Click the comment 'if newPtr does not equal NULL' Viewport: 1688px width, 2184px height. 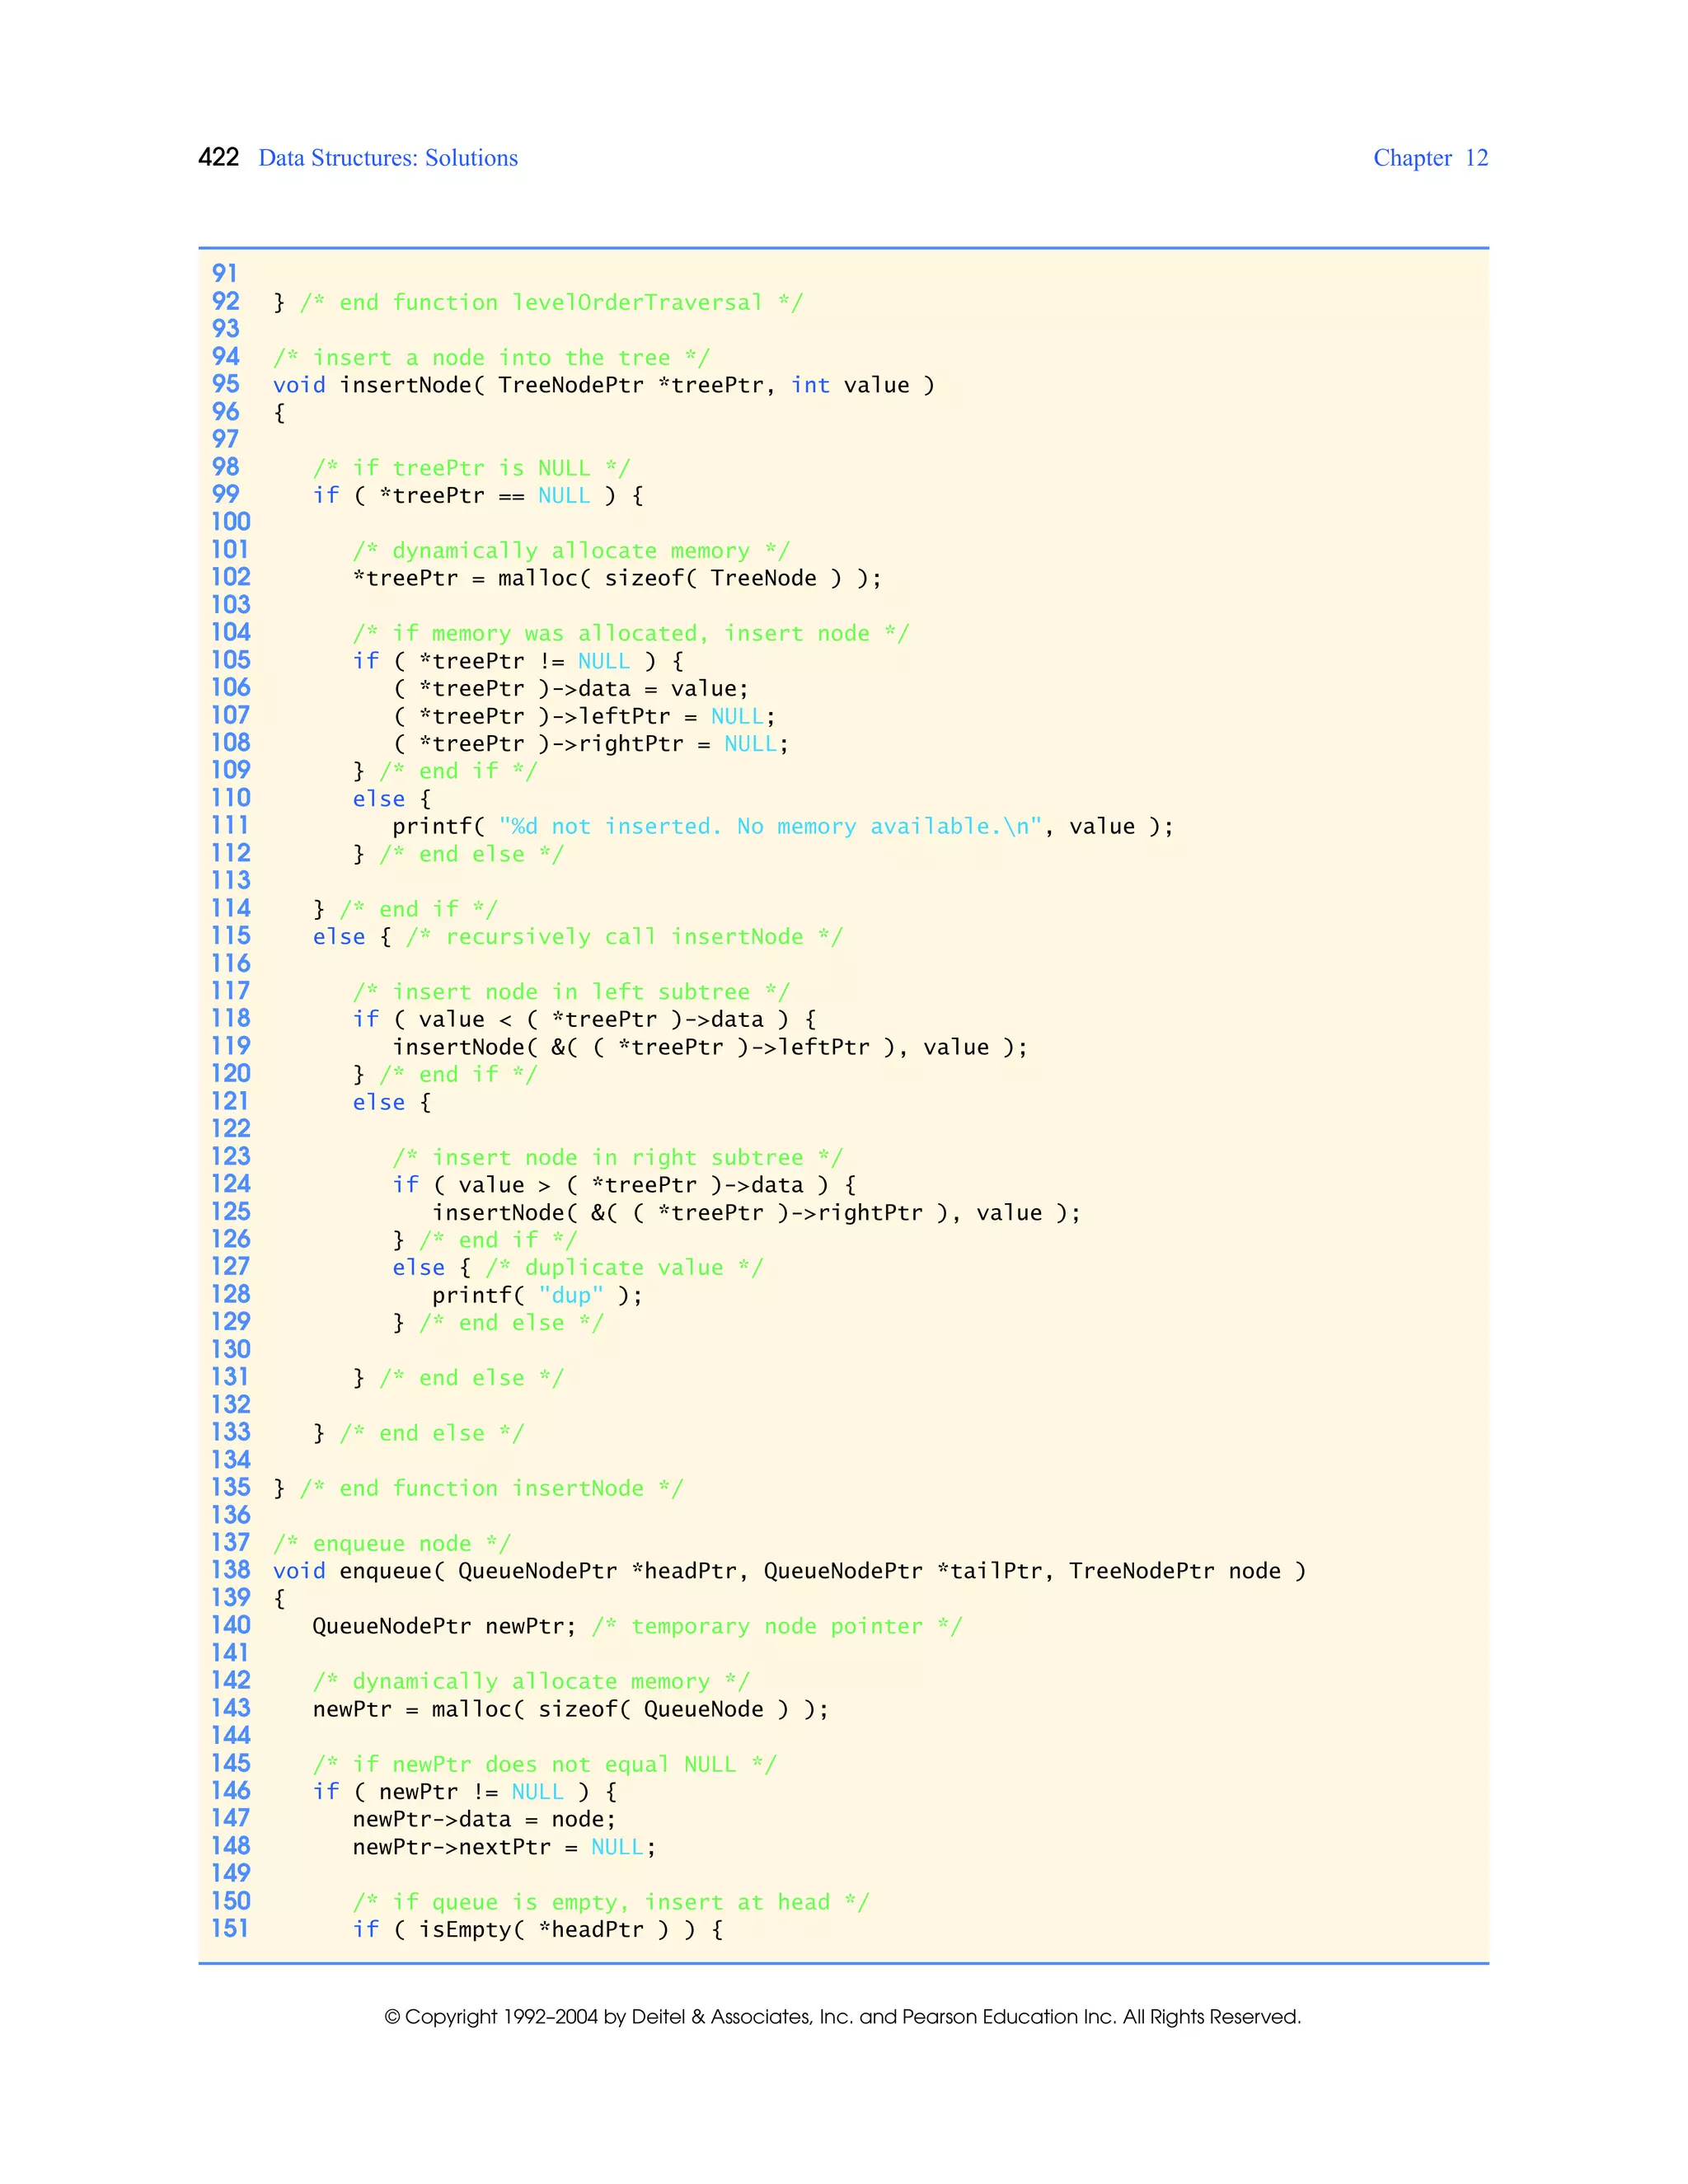(x=544, y=1764)
